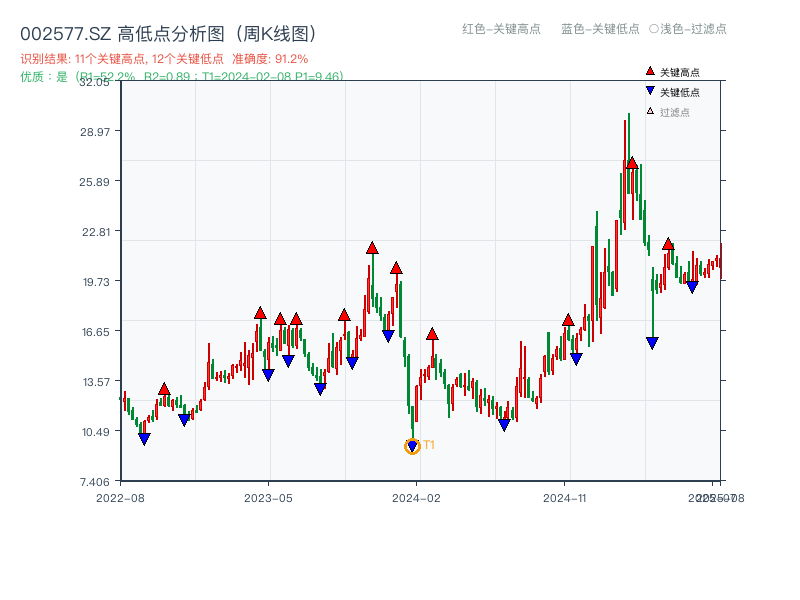Viewport: 800px width, 600px height.
Task: Click the red high marker at the chart peak
Action: pos(632,163)
